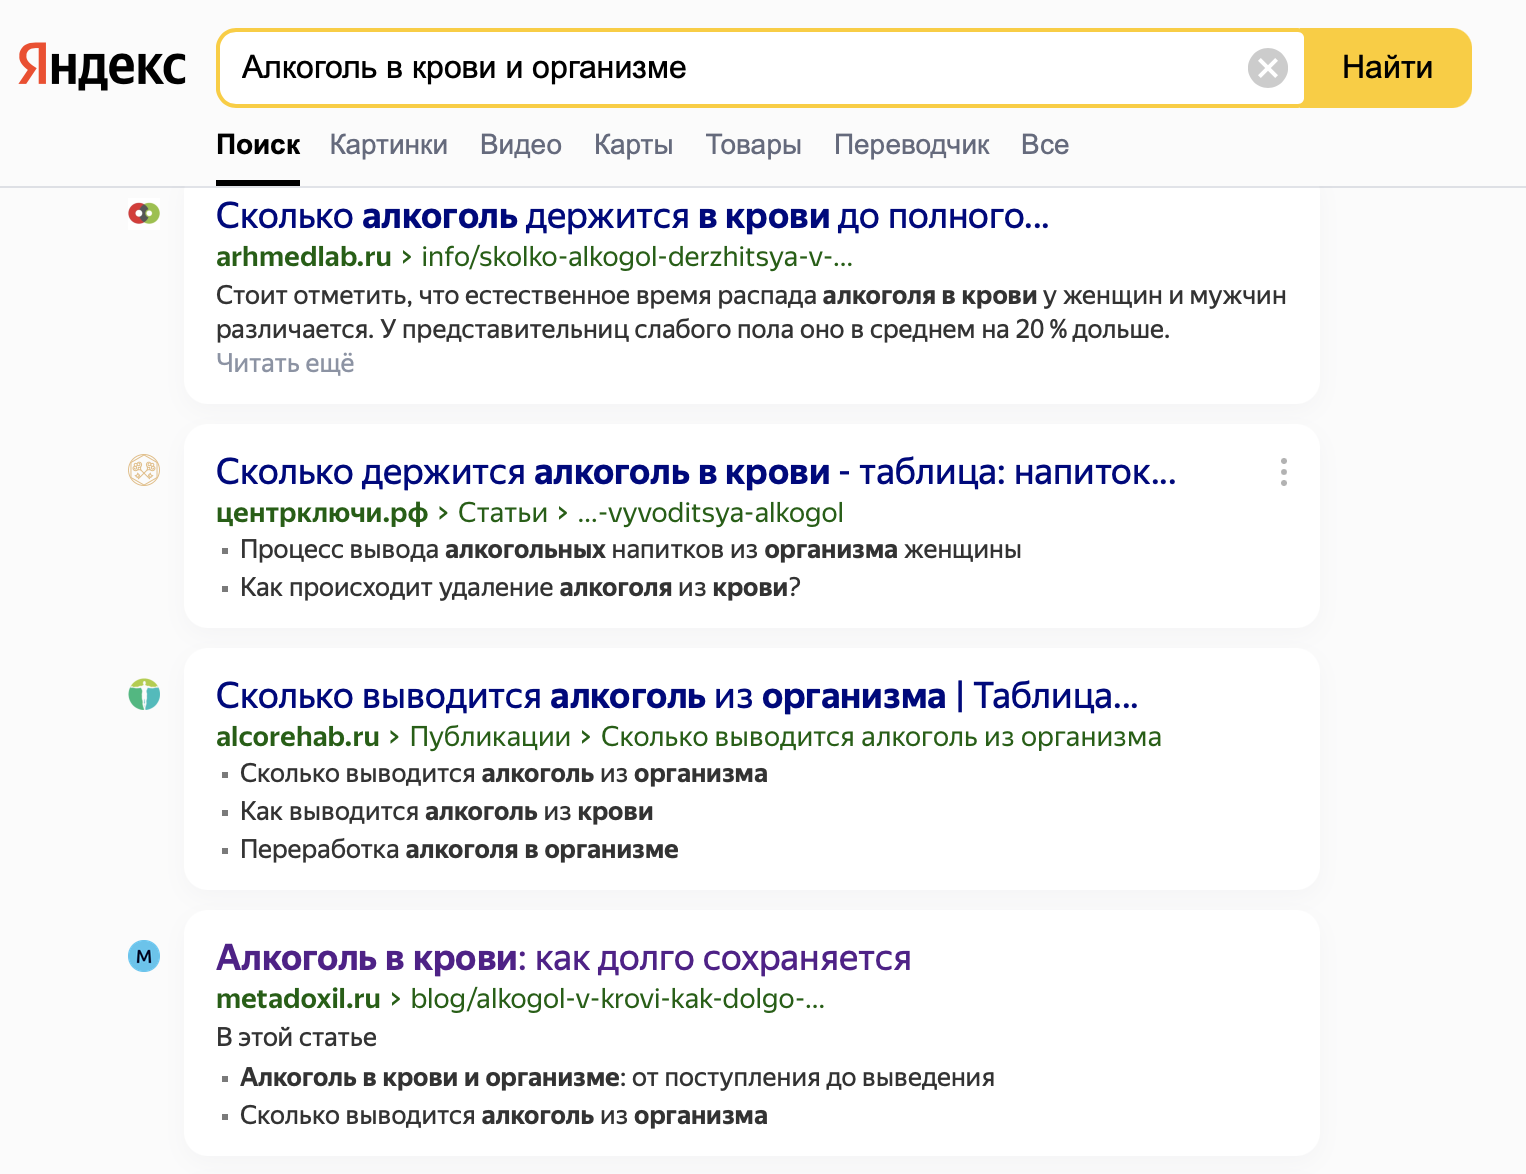Image resolution: width=1526 pixels, height=1174 pixels.
Task: Expand the Все tab
Action: point(1045,145)
